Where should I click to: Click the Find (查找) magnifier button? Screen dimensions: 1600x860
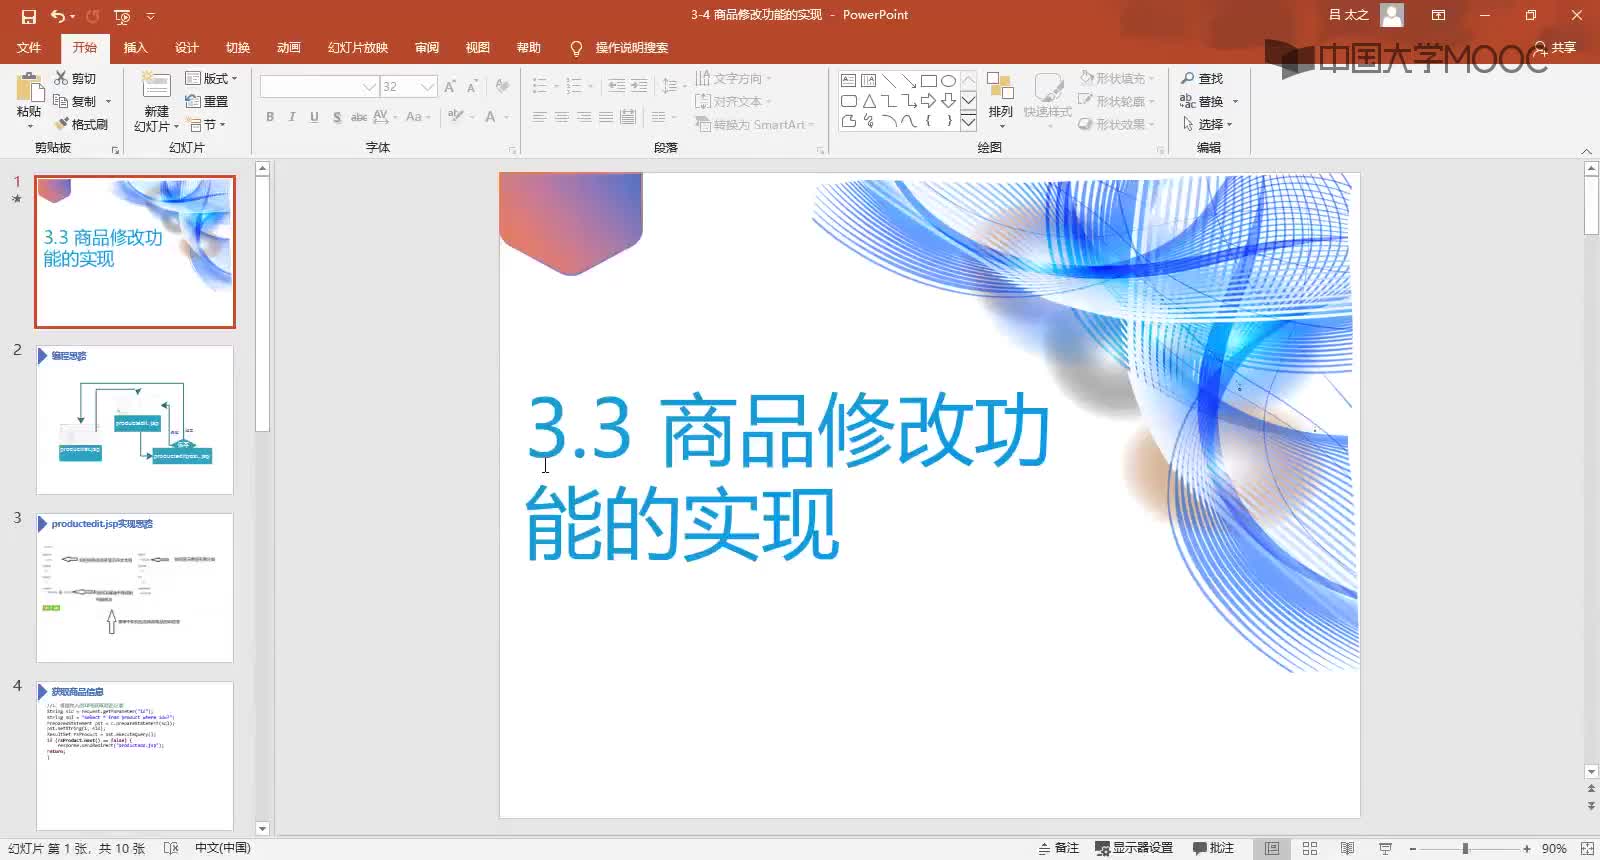coord(1201,78)
